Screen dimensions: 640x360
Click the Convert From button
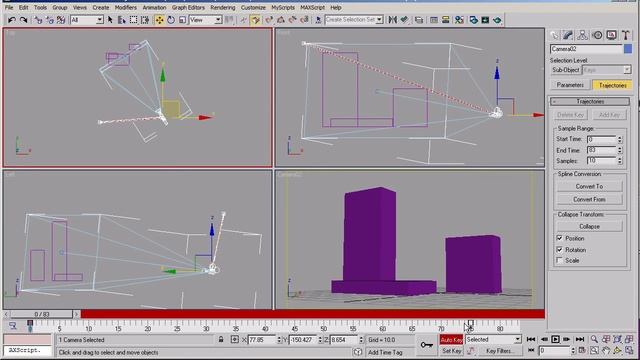click(589, 199)
